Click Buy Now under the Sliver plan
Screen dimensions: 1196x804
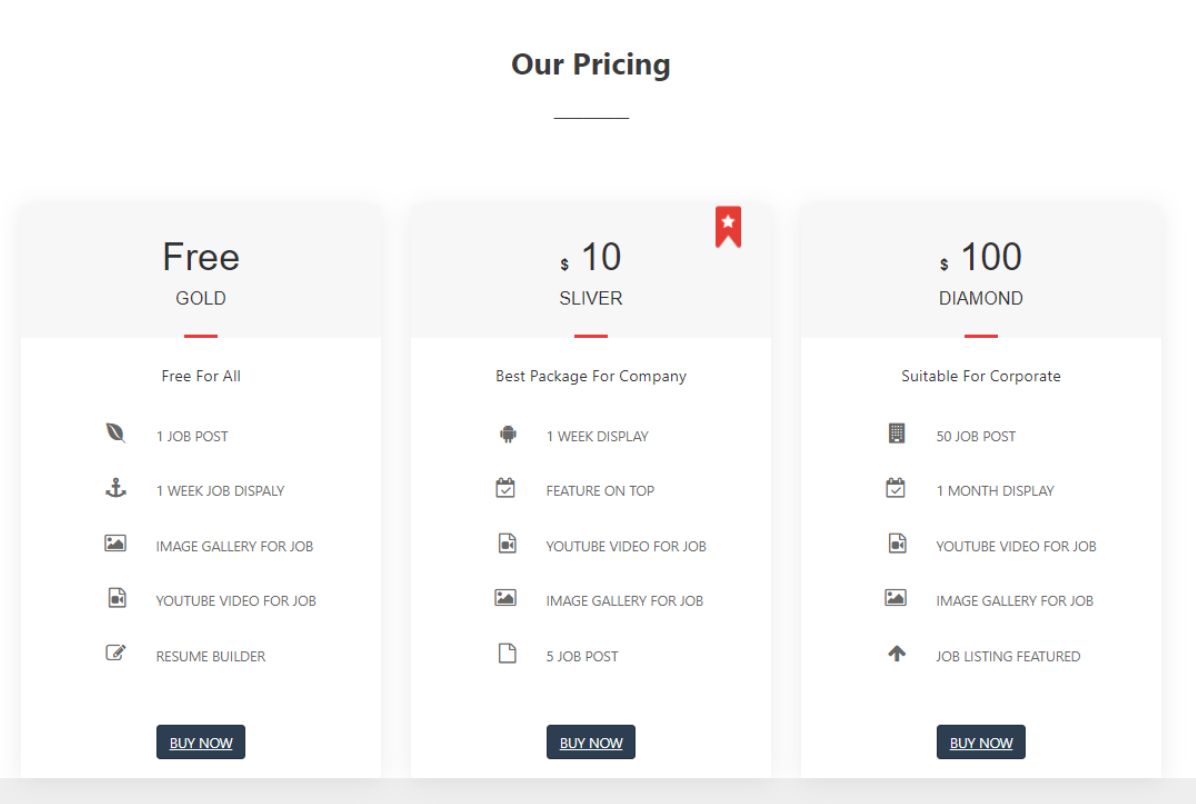tap(591, 742)
